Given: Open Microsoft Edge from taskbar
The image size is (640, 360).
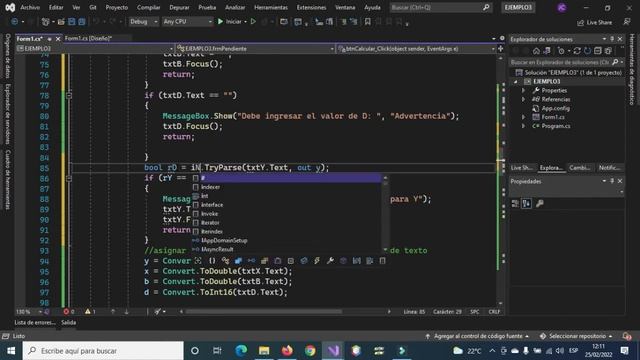Looking at the screenshot, I should click(x=241, y=351).
